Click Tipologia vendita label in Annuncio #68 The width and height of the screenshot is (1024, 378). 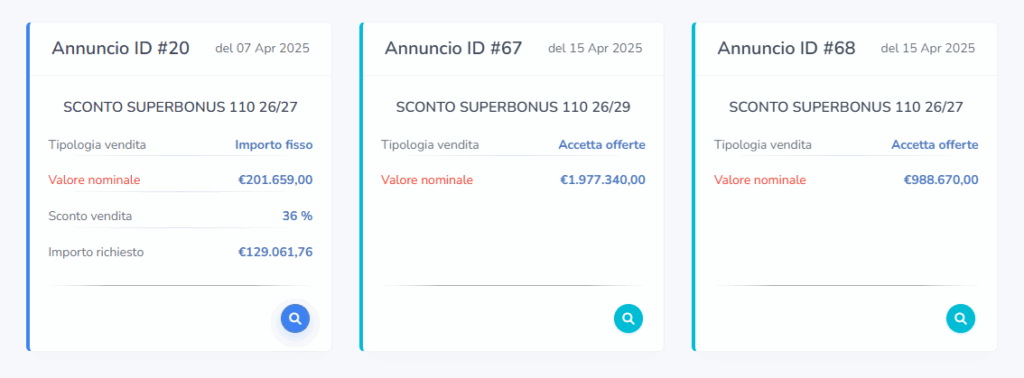click(x=763, y=145)
